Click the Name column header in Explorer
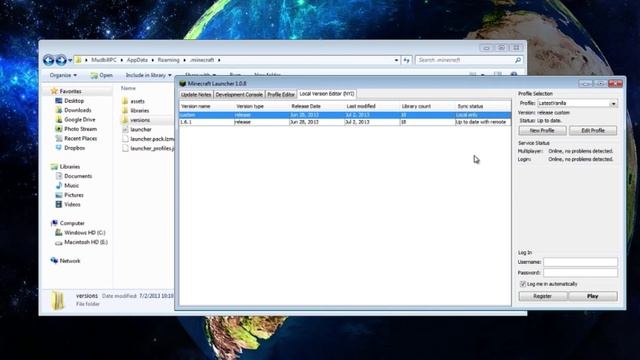Viewport: 640px width, 360px height. [x=128, y=88]
